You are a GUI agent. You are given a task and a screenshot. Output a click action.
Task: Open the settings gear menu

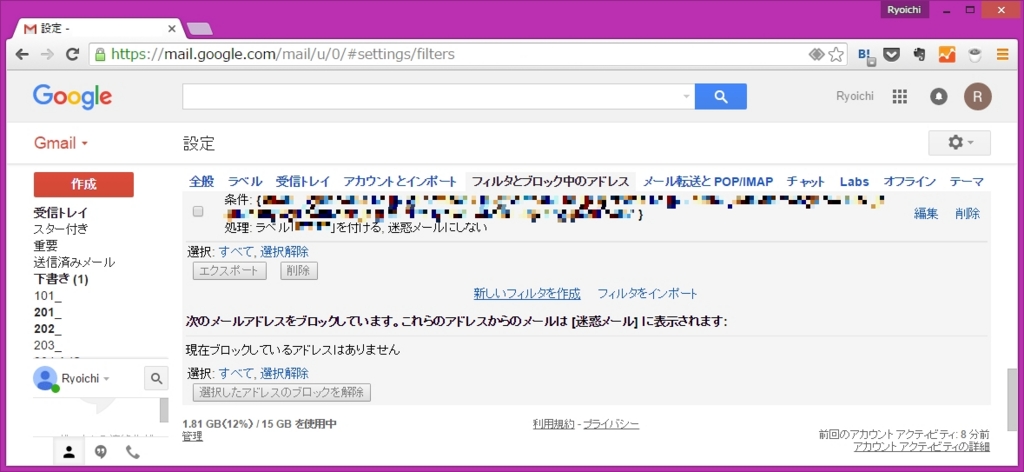pos(959,143)
